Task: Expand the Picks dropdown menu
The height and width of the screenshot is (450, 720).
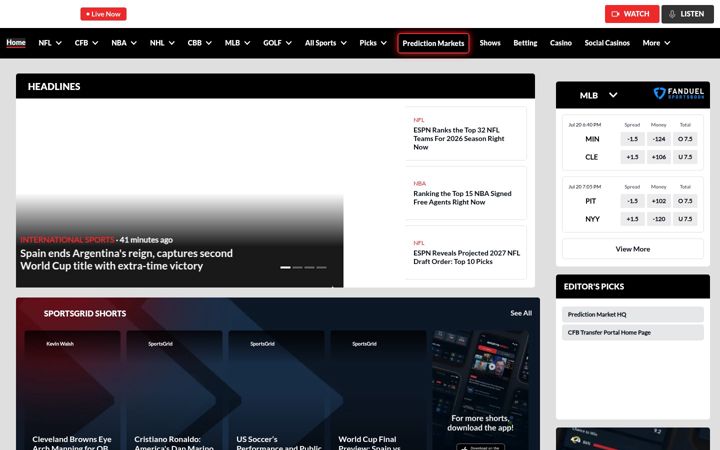Action: (373, 43)
